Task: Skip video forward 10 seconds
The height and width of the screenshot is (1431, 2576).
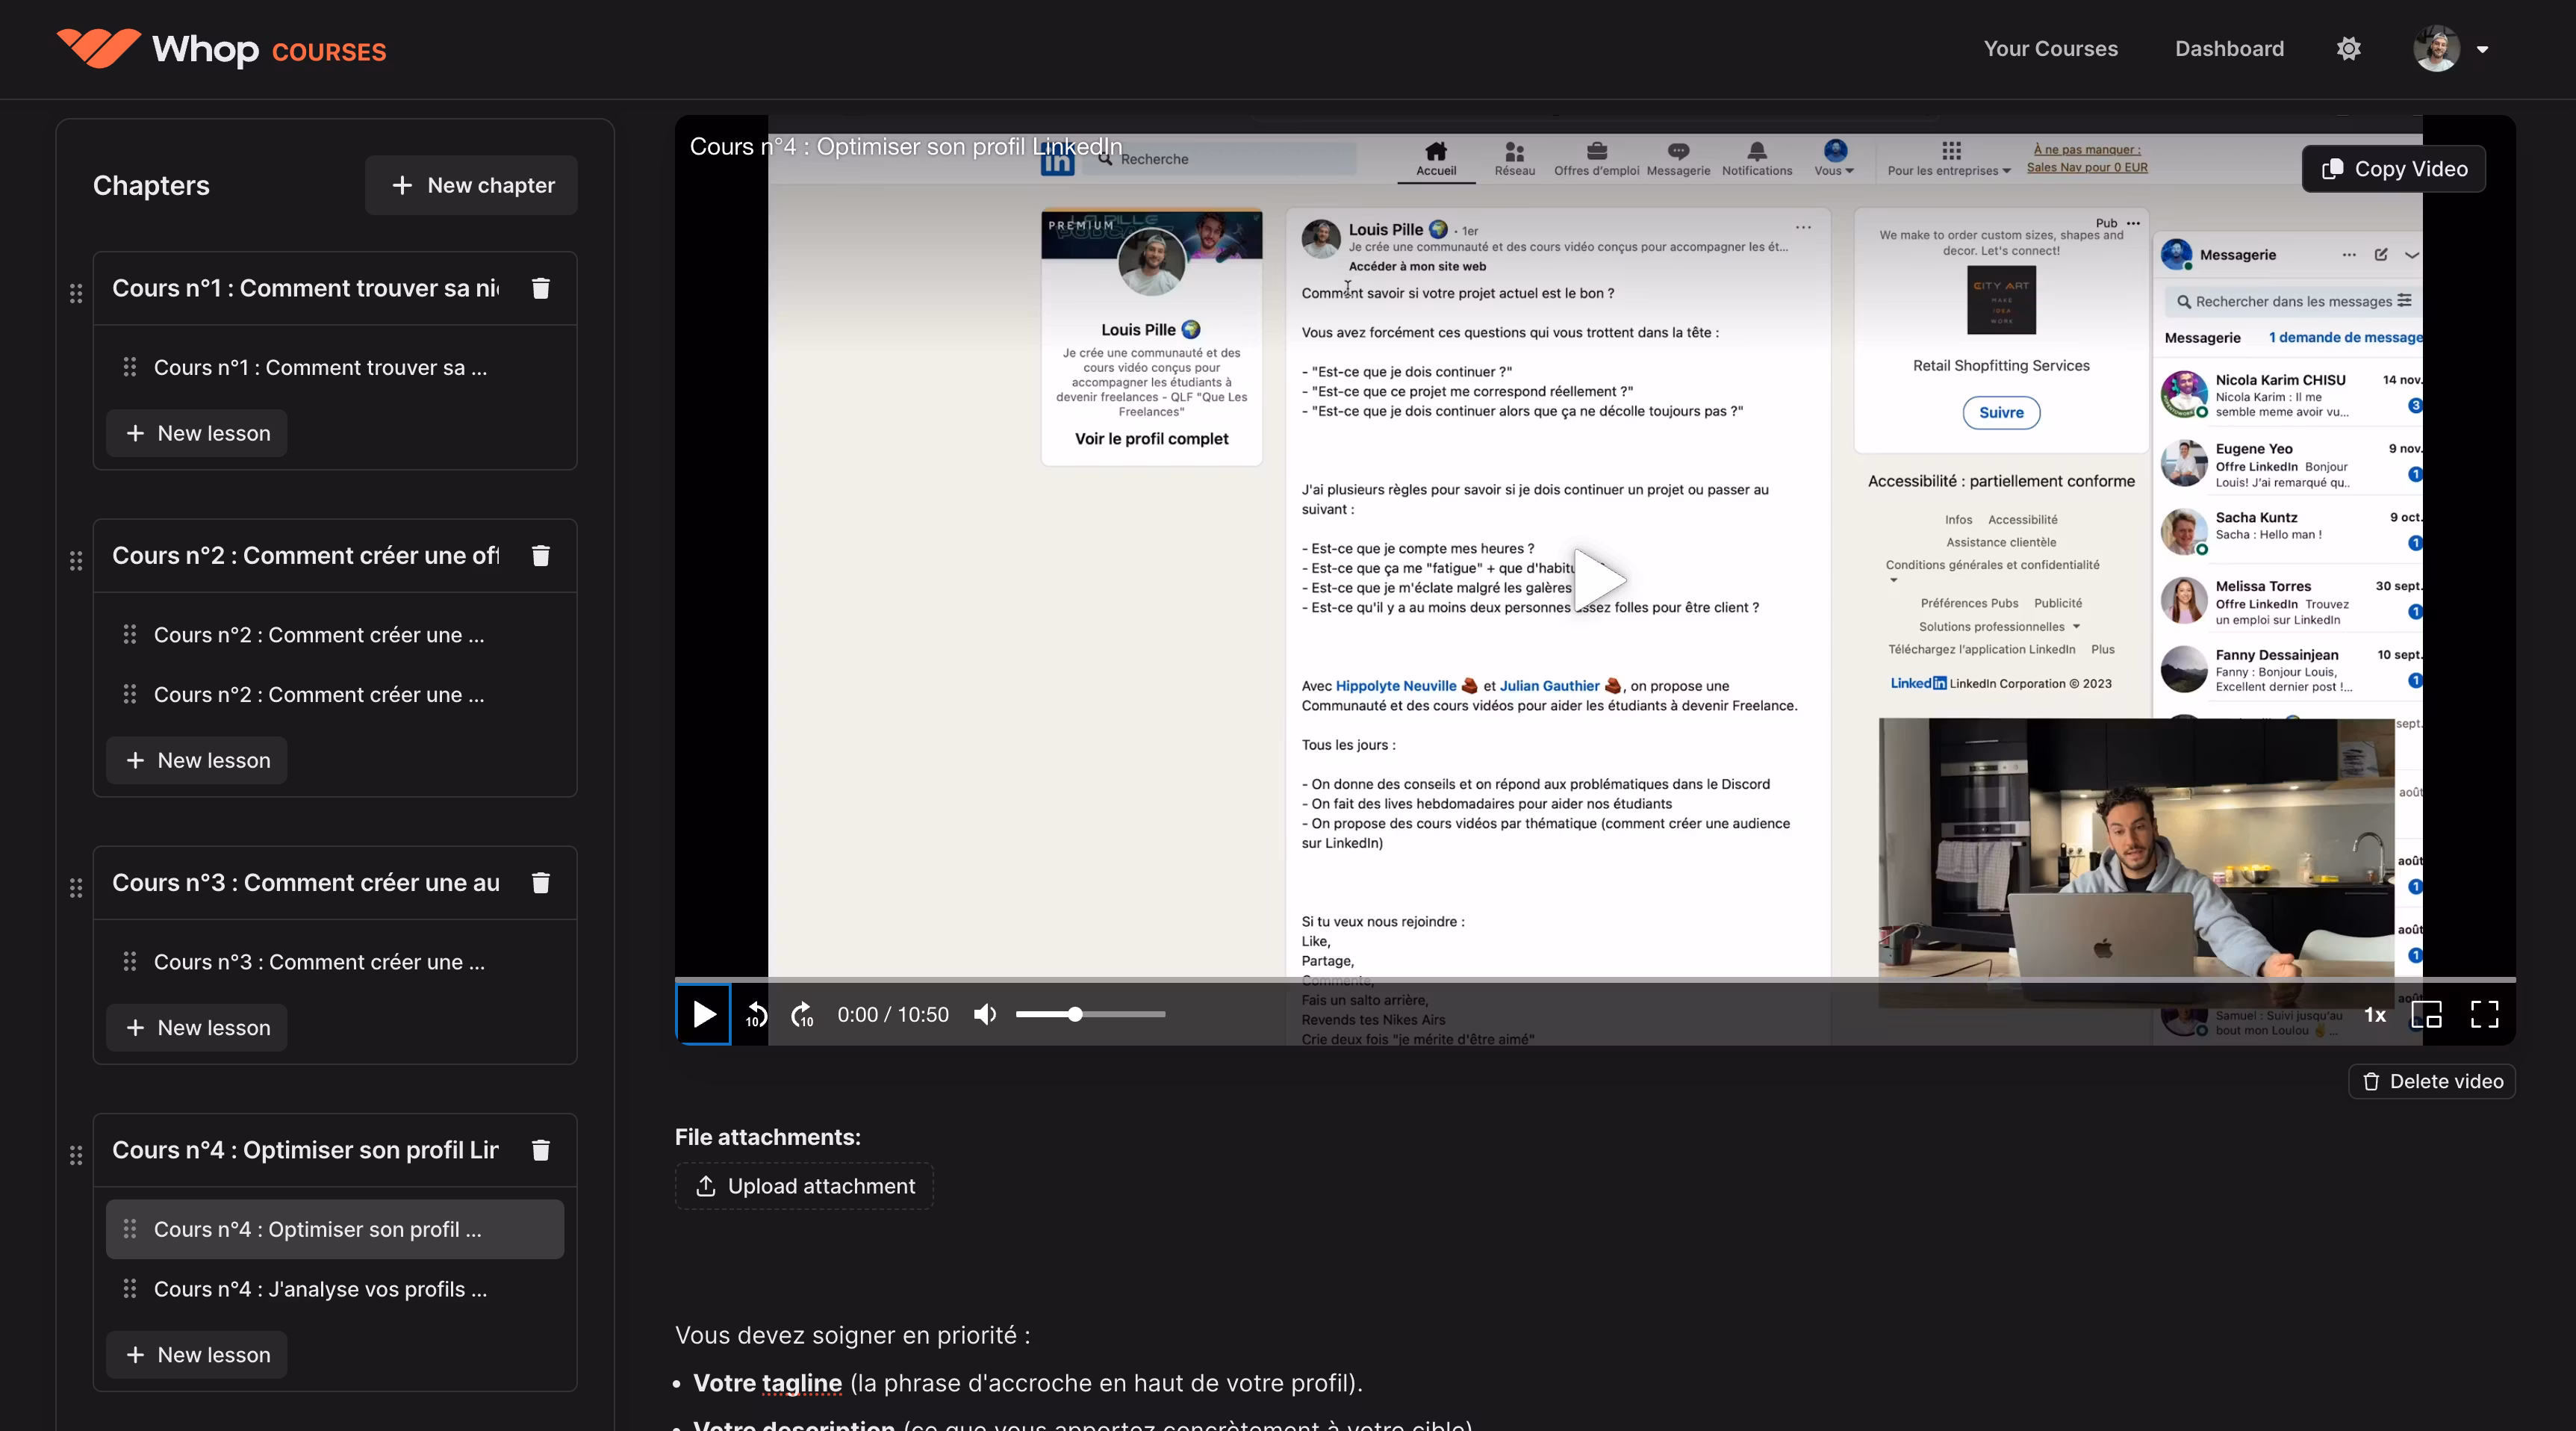Action: 802,1015
